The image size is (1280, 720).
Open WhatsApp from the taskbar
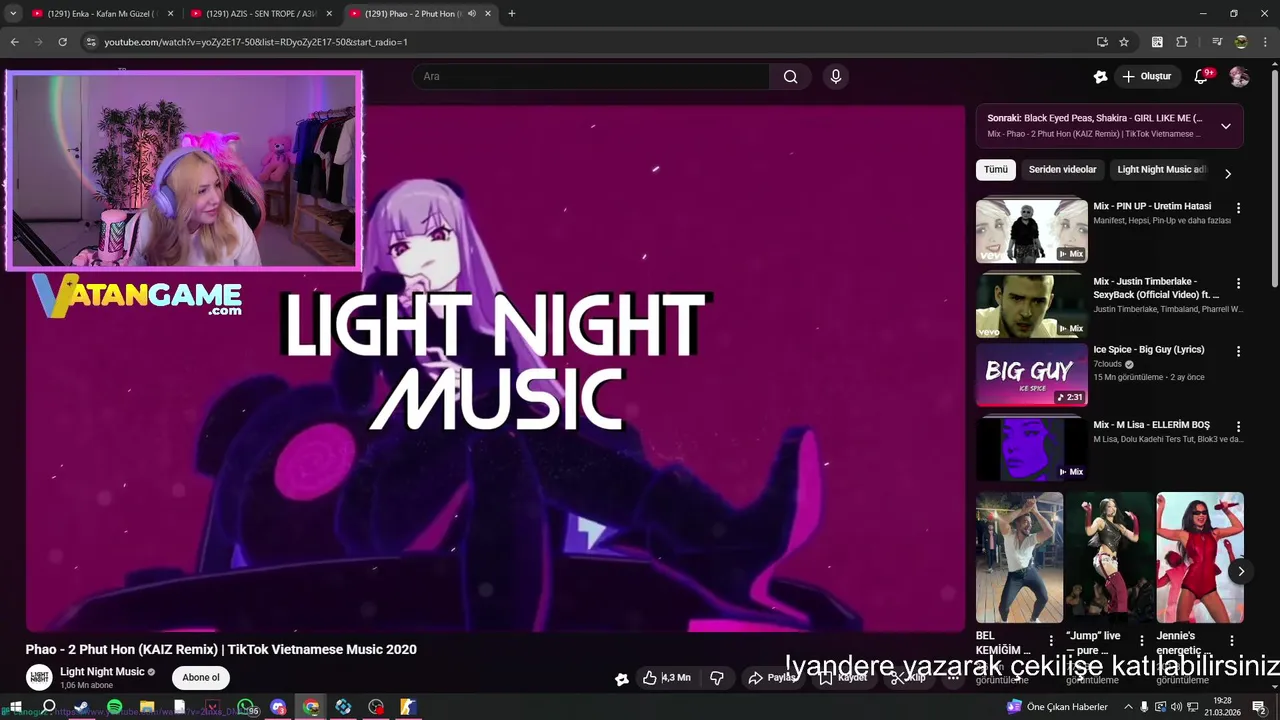tap(245, 707)
